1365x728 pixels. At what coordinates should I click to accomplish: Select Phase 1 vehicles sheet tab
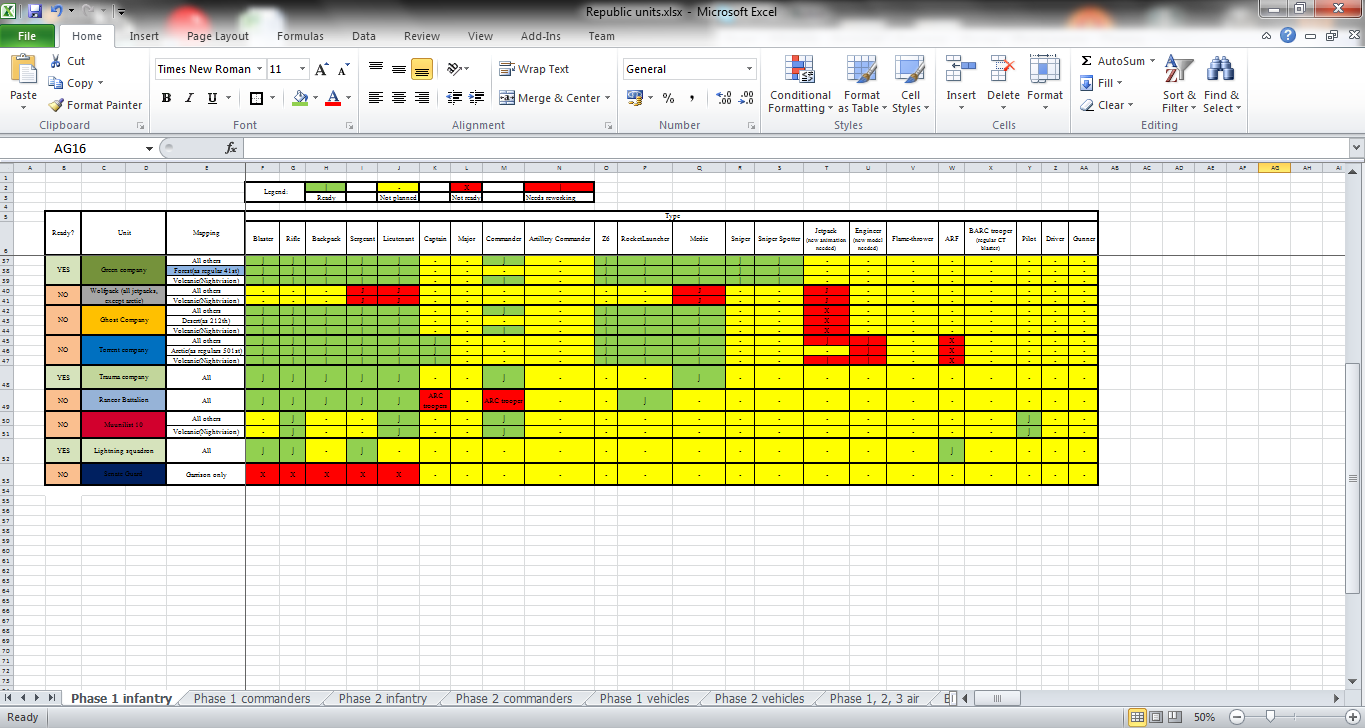point(645,698)
